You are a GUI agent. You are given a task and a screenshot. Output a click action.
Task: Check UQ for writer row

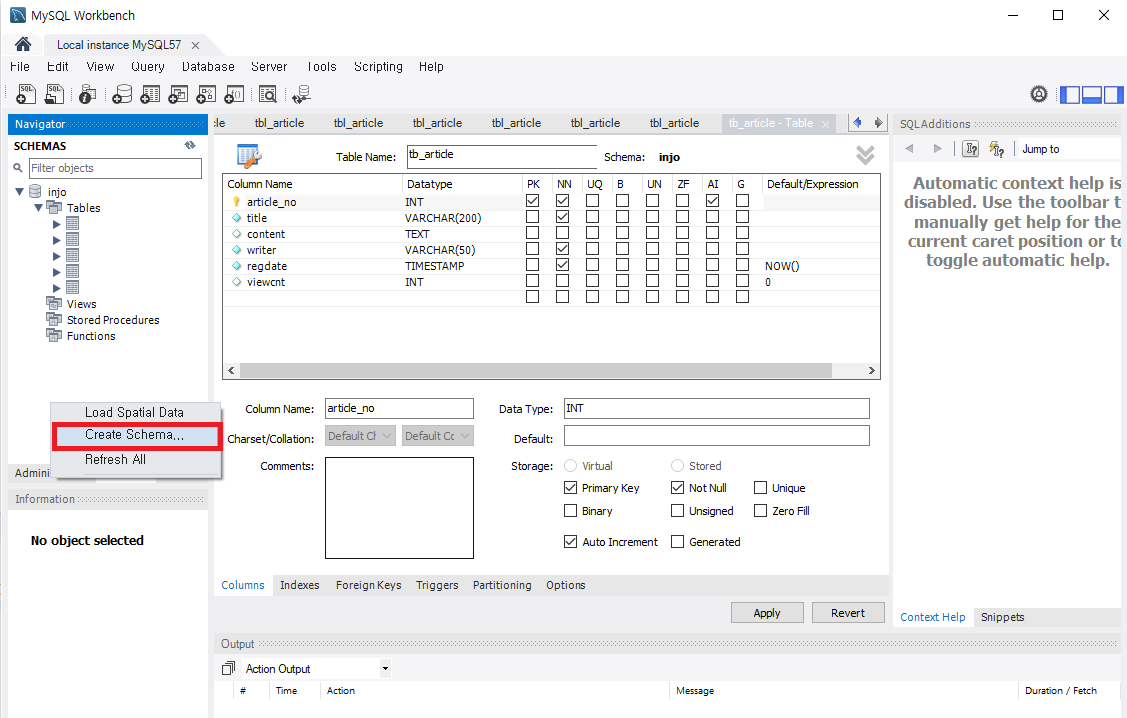(x=592, y=249)
